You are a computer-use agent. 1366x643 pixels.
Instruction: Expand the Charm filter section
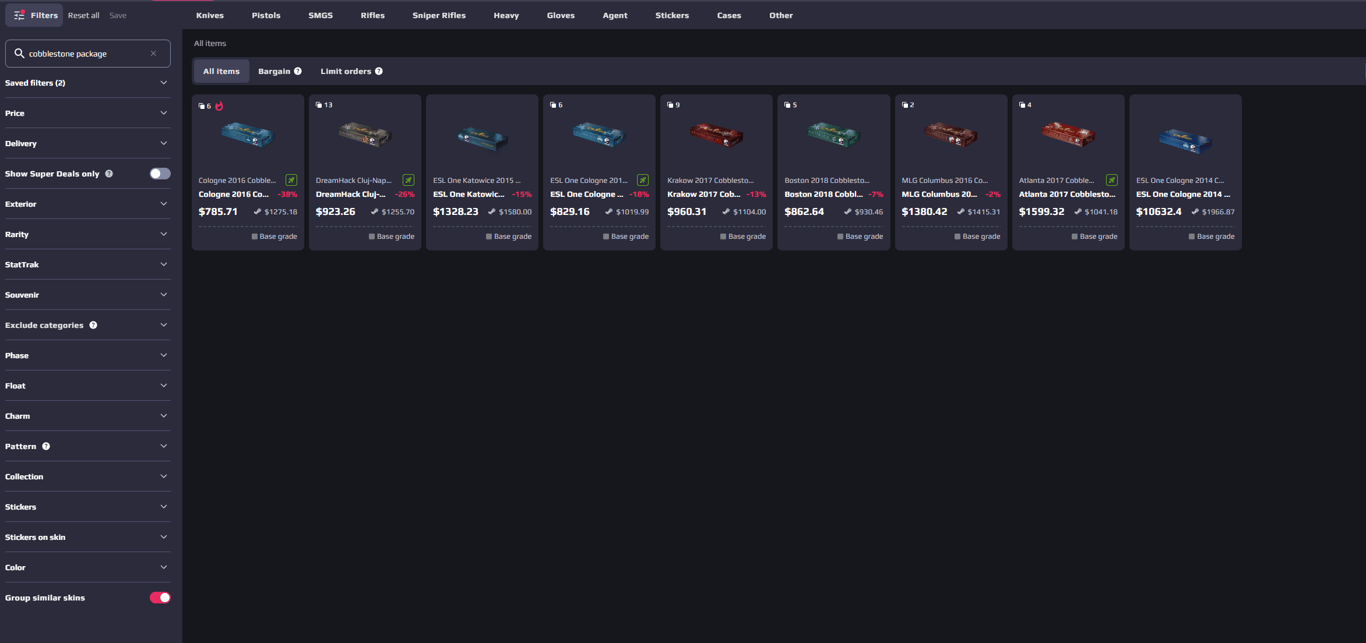pos(87,416)
